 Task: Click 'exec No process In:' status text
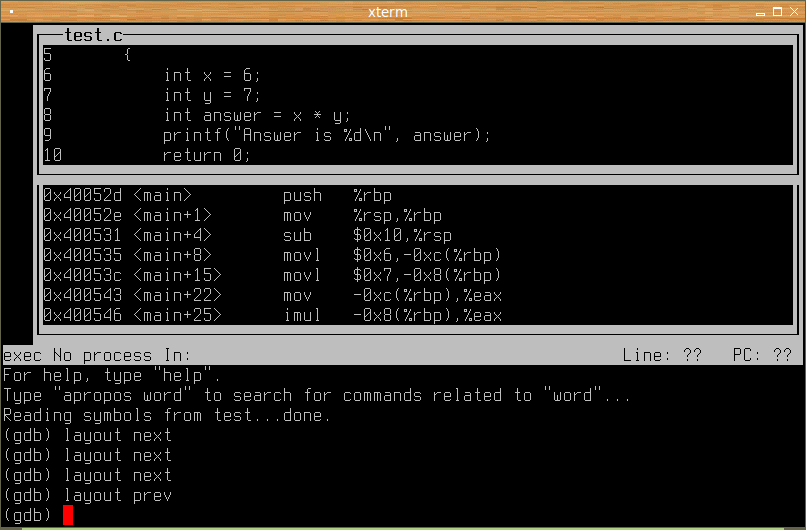pos(97,355)
